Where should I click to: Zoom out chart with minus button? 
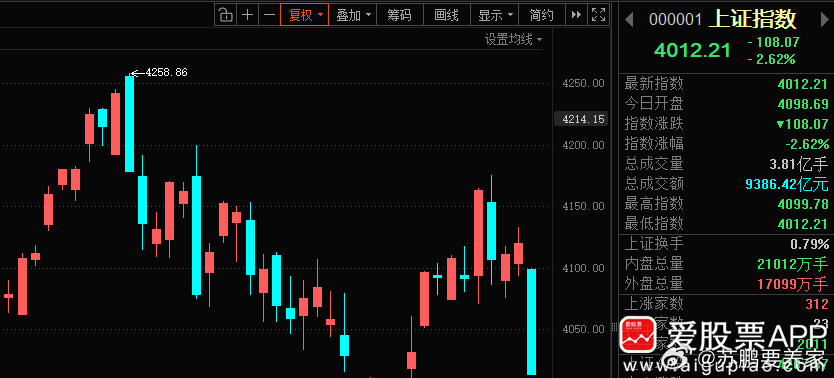point(270,15)
